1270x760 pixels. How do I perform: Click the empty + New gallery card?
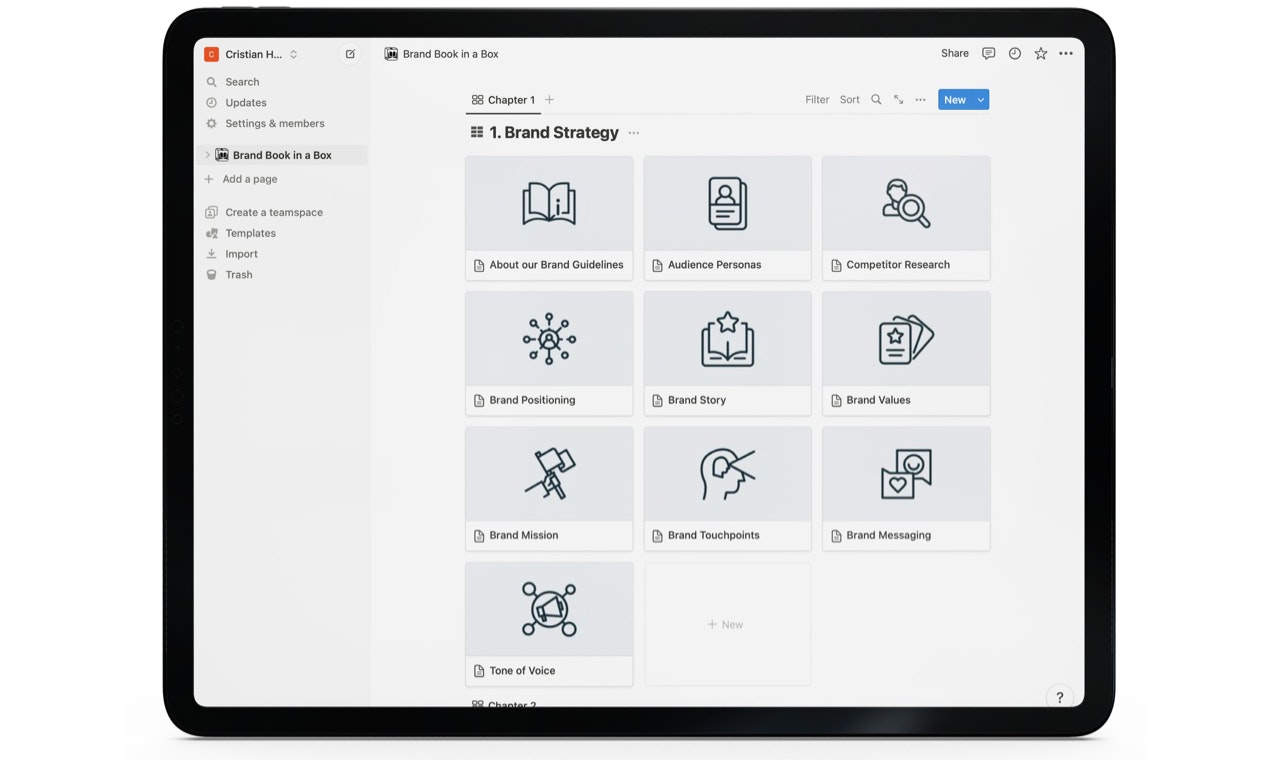point(727,624)
